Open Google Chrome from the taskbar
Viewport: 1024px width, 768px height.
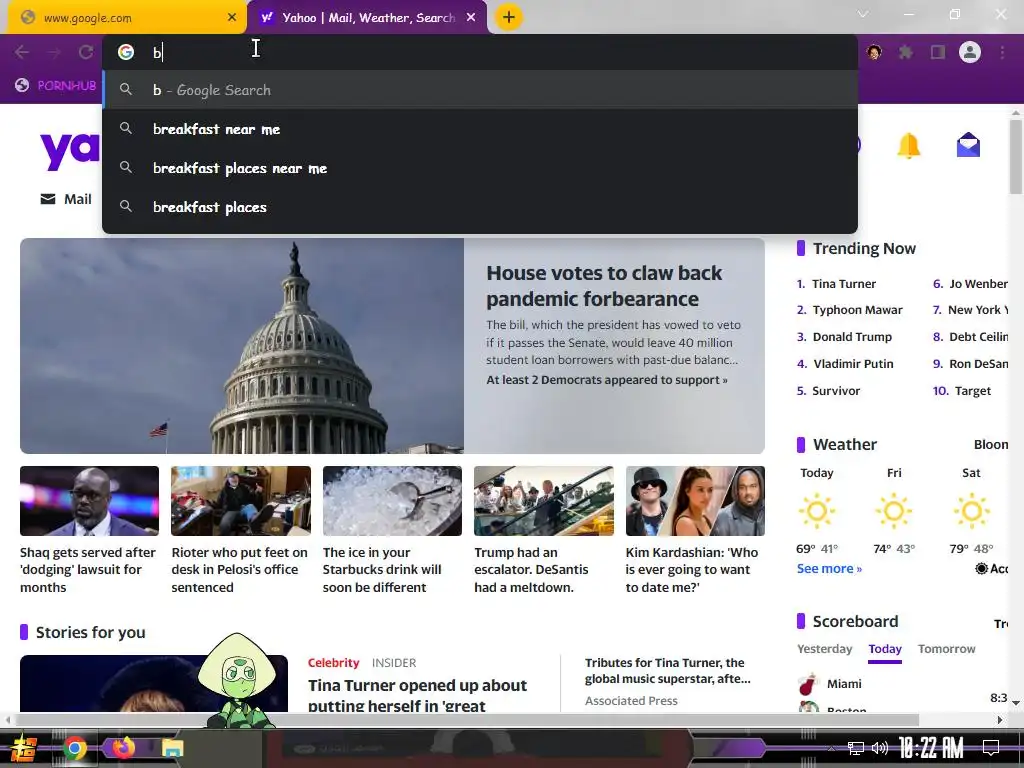click(x=74, y=748)
